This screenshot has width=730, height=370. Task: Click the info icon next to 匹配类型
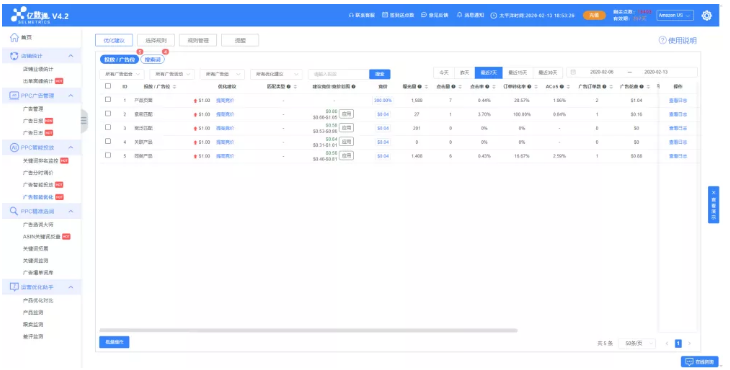289,87
